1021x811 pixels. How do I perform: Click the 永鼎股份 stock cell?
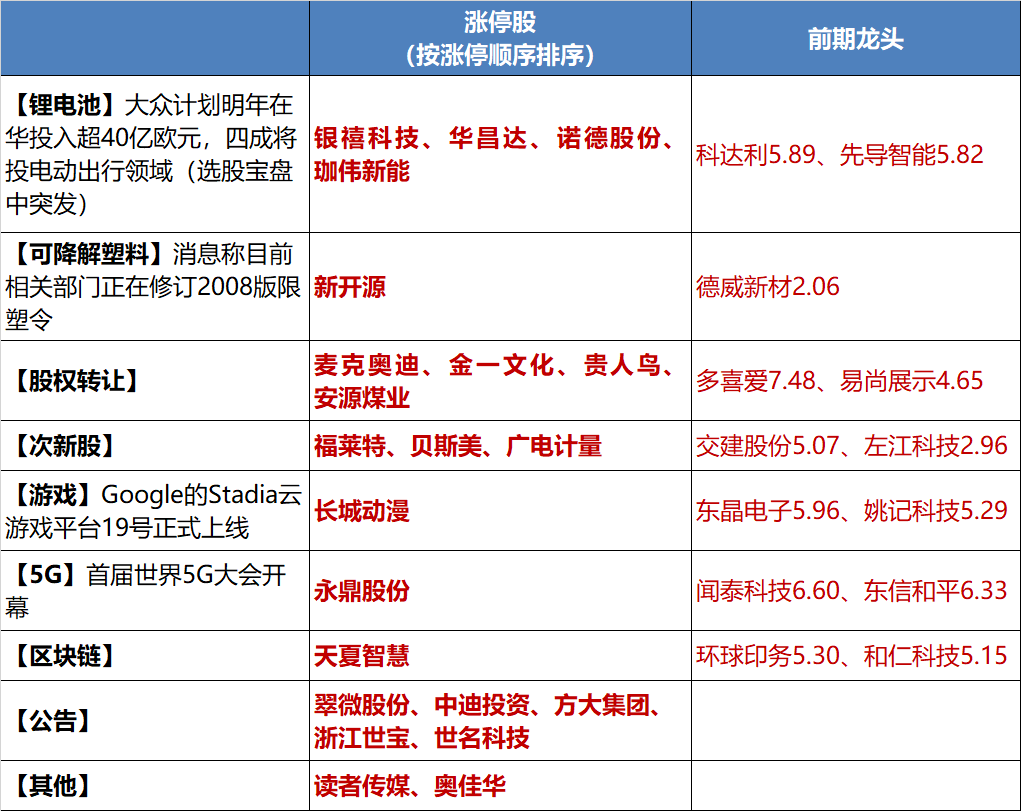[500, 591]
